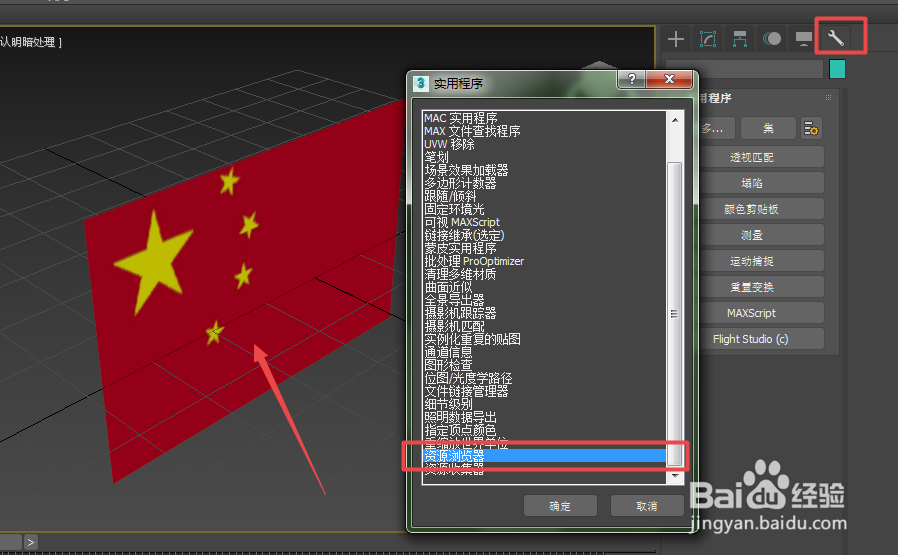The height and width of the screenshot is (555, 898).
Task: Click the 3ds Max icon in dialog title
Action: coord(421,84)
